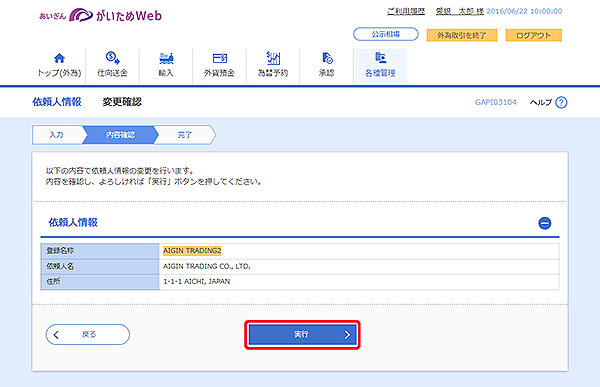Viewport: 600px width, 387px height.
Task: Click 外為取引を終了 button
Action: click(x=461, y=35)
